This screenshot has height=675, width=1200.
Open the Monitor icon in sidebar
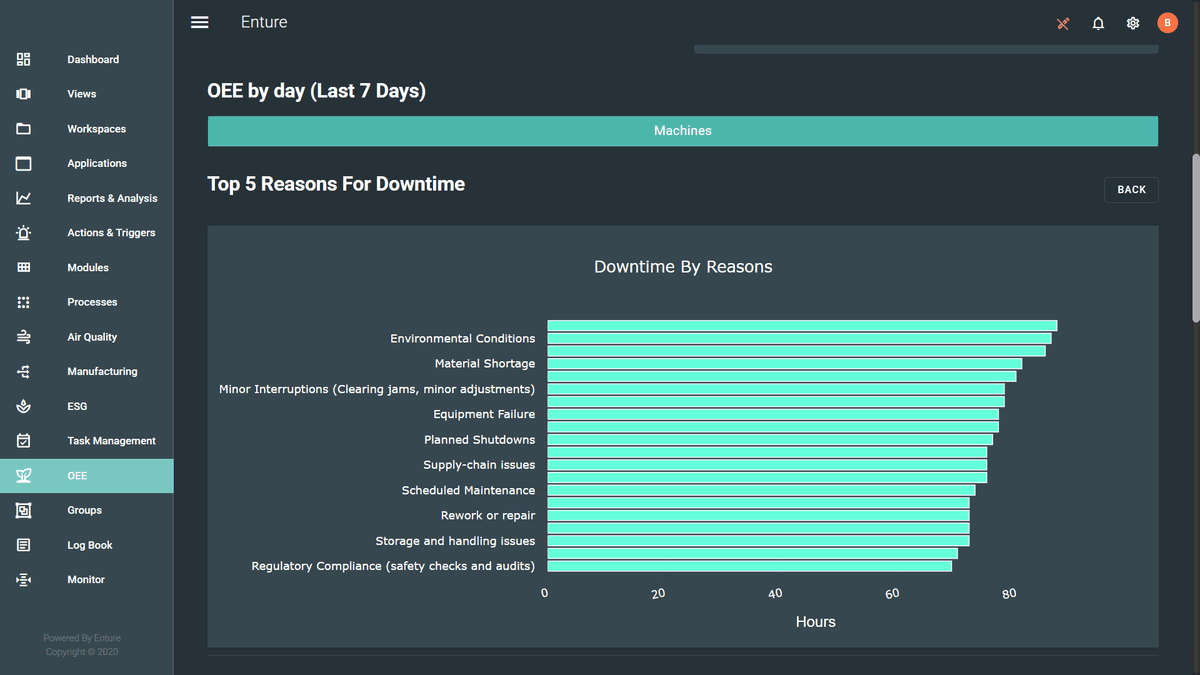[x=23, y=579]
